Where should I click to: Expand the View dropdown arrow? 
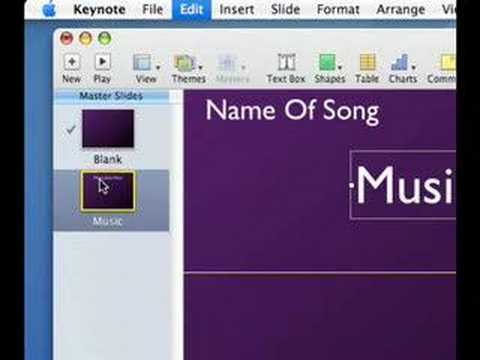(158, 68)
